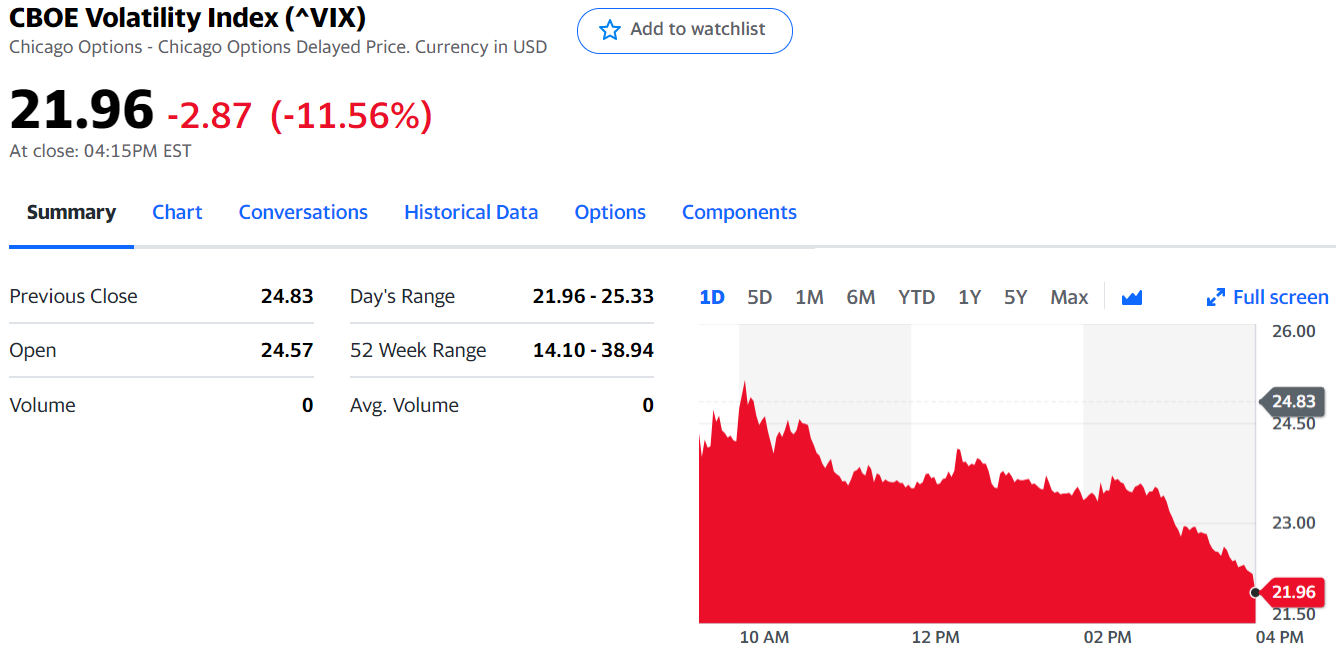Open the Conversations tab

[303, 212]
